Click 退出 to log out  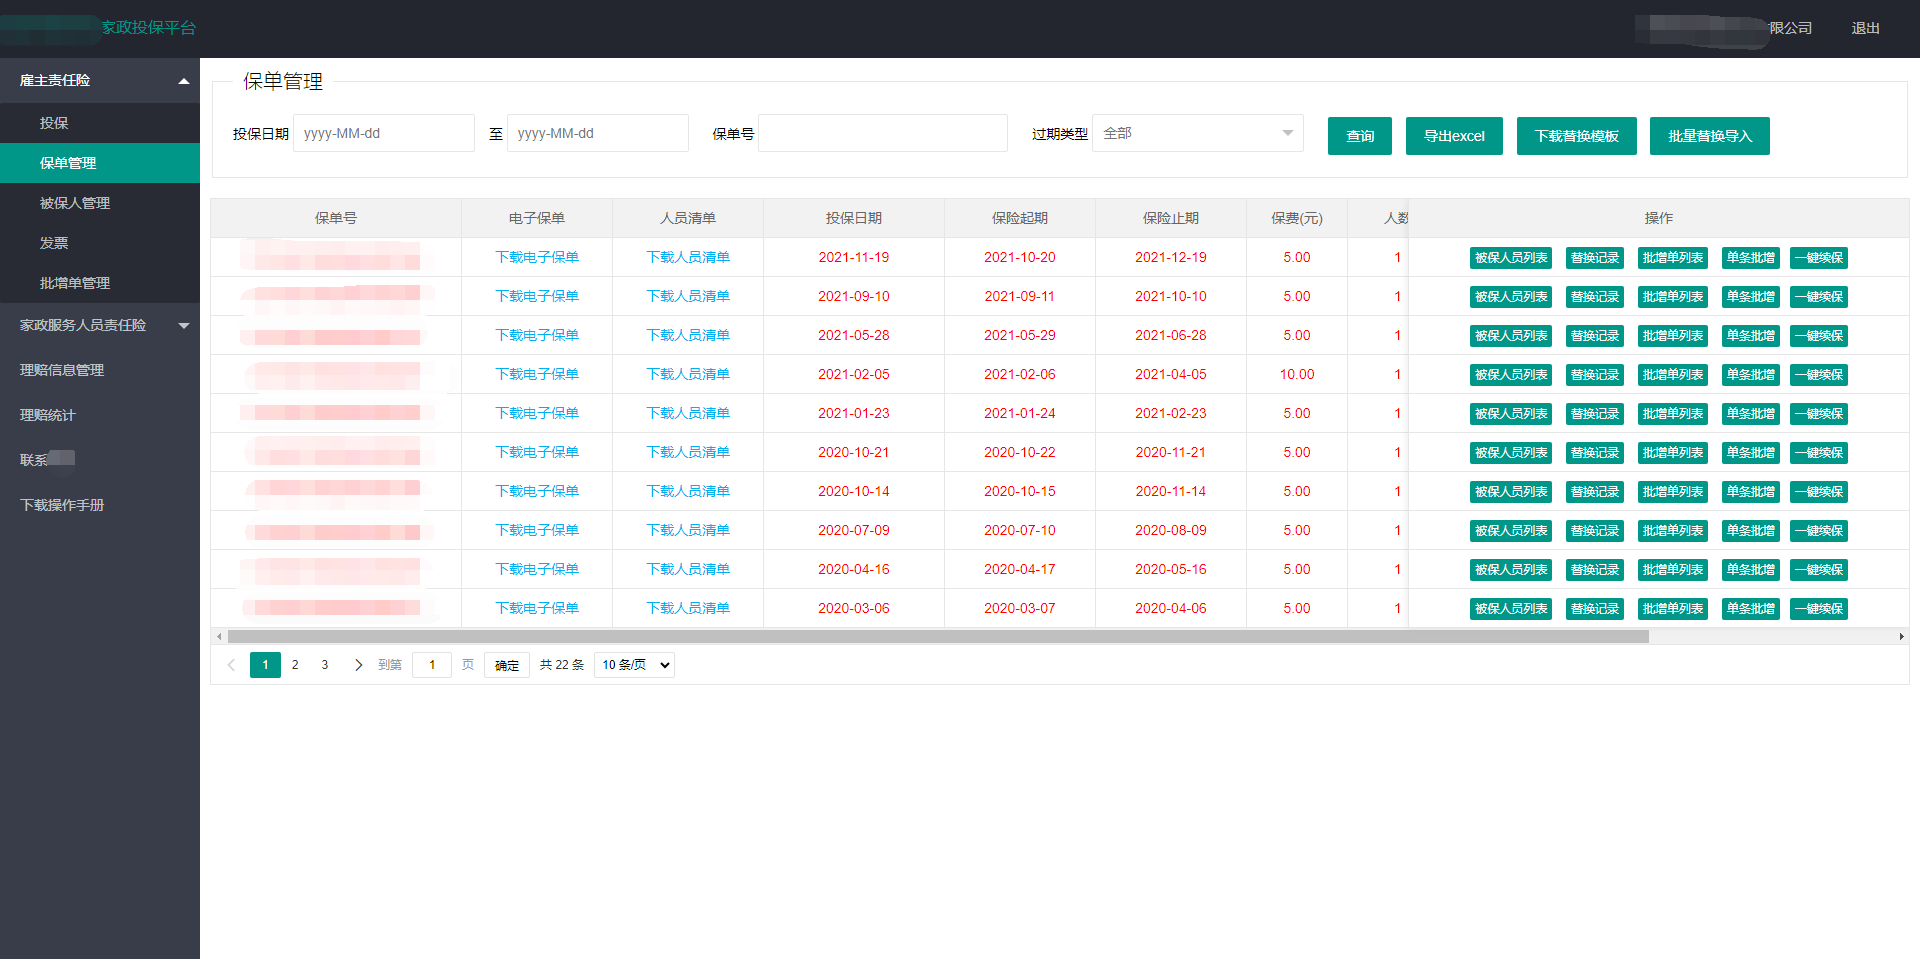pyautogui.click(x=1865, y=28)
